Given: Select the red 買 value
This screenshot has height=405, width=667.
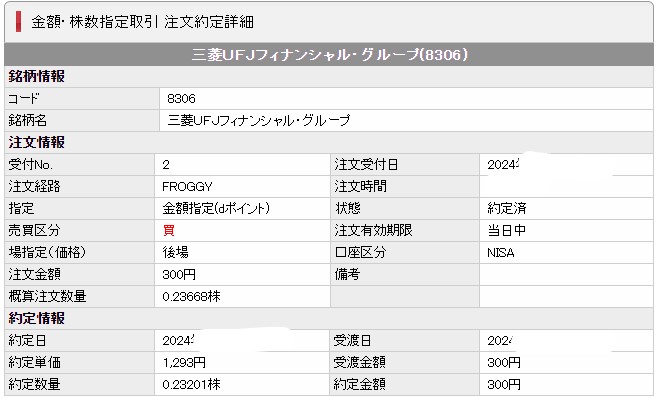Looking at the screenshot, I should point(169,231).
